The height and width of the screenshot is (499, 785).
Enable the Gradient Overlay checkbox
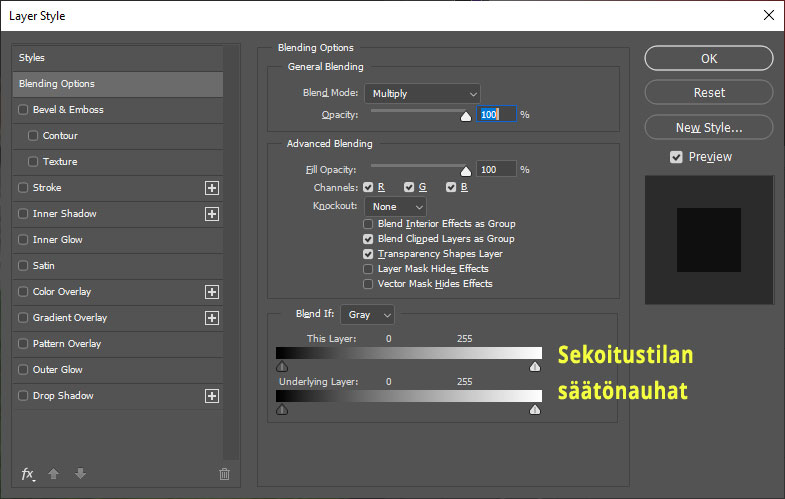(x=23, y=318)
